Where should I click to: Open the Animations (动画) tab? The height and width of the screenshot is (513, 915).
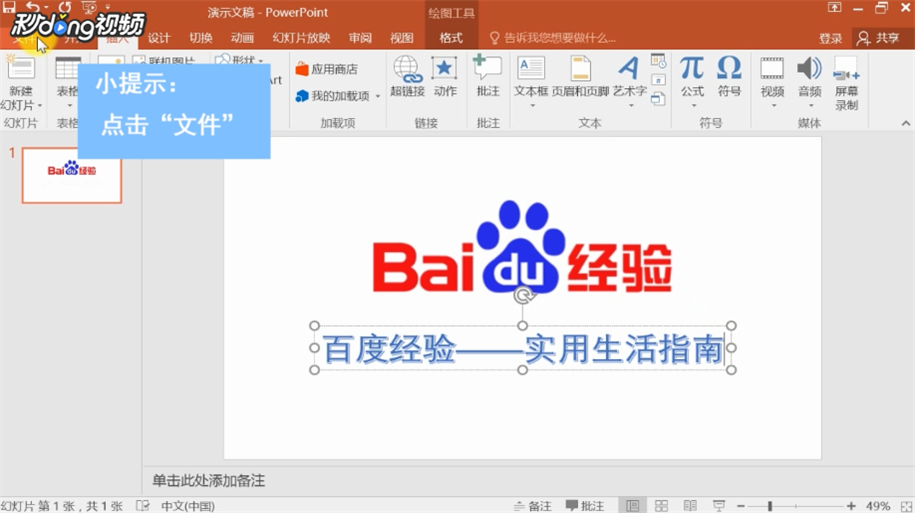242,38
